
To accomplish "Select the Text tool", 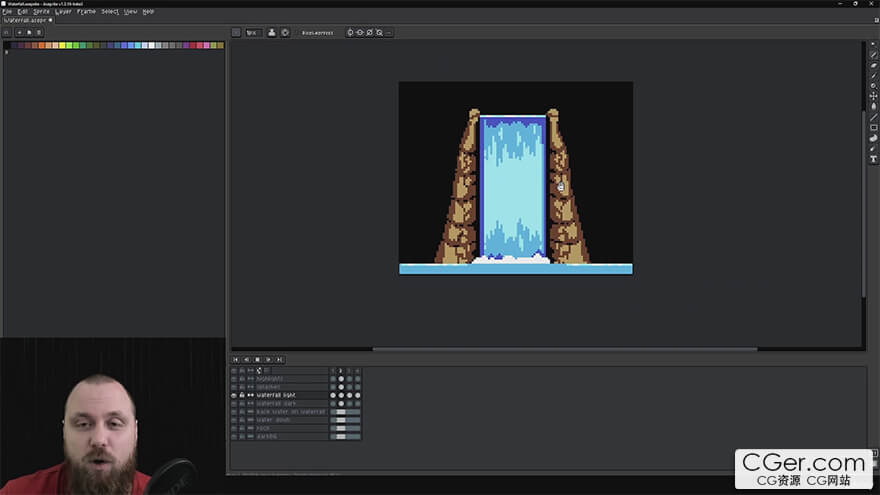I will pyautogui.click(x=873, y=159).
